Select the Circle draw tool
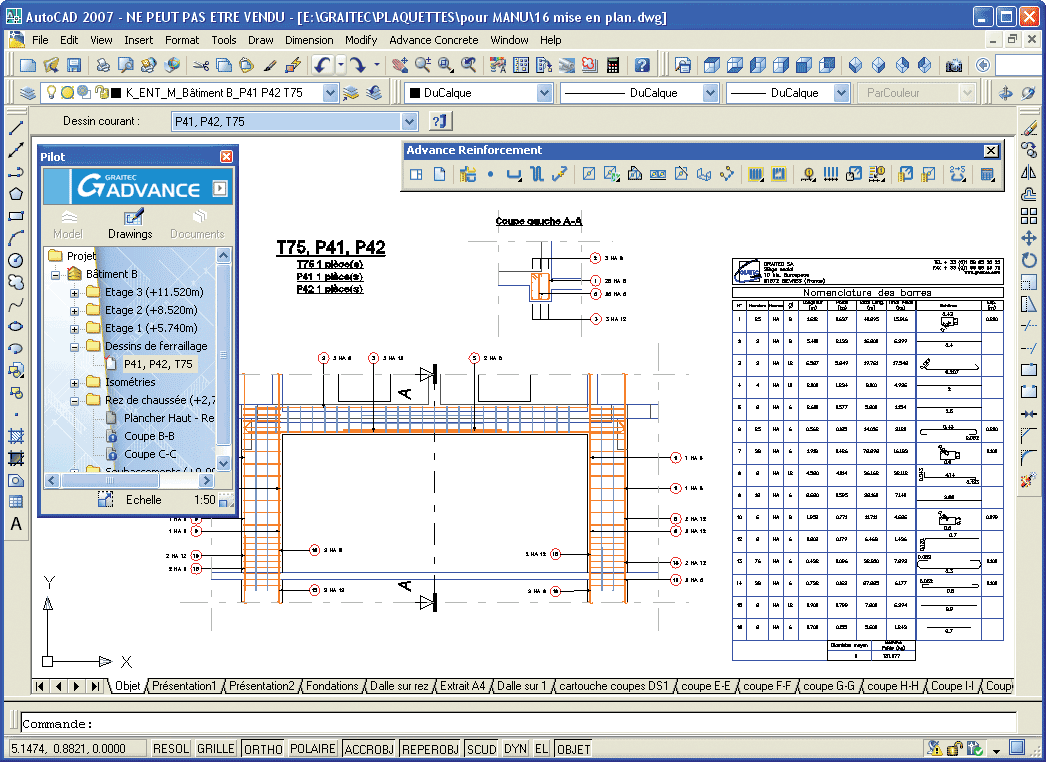 [16, 260]
